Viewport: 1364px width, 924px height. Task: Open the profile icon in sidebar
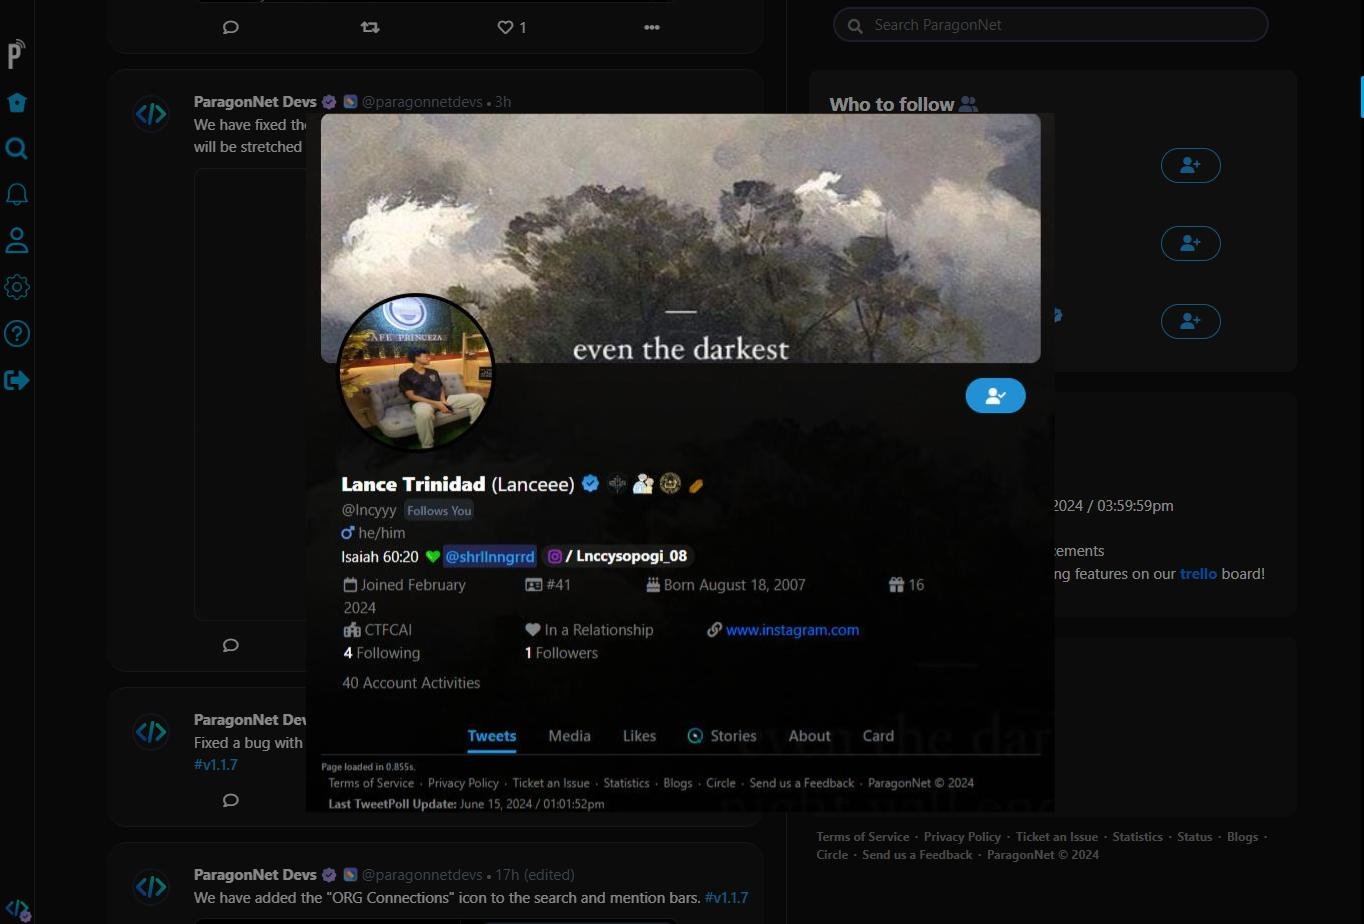(x=17, y=241)
